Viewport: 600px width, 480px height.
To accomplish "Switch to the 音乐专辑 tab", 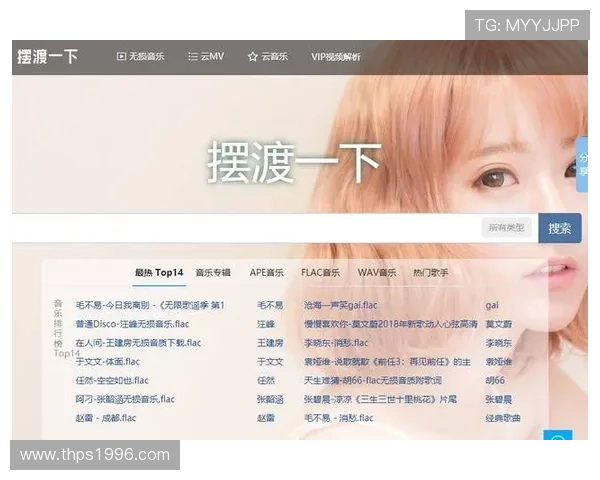I will [x=213, y=272].
